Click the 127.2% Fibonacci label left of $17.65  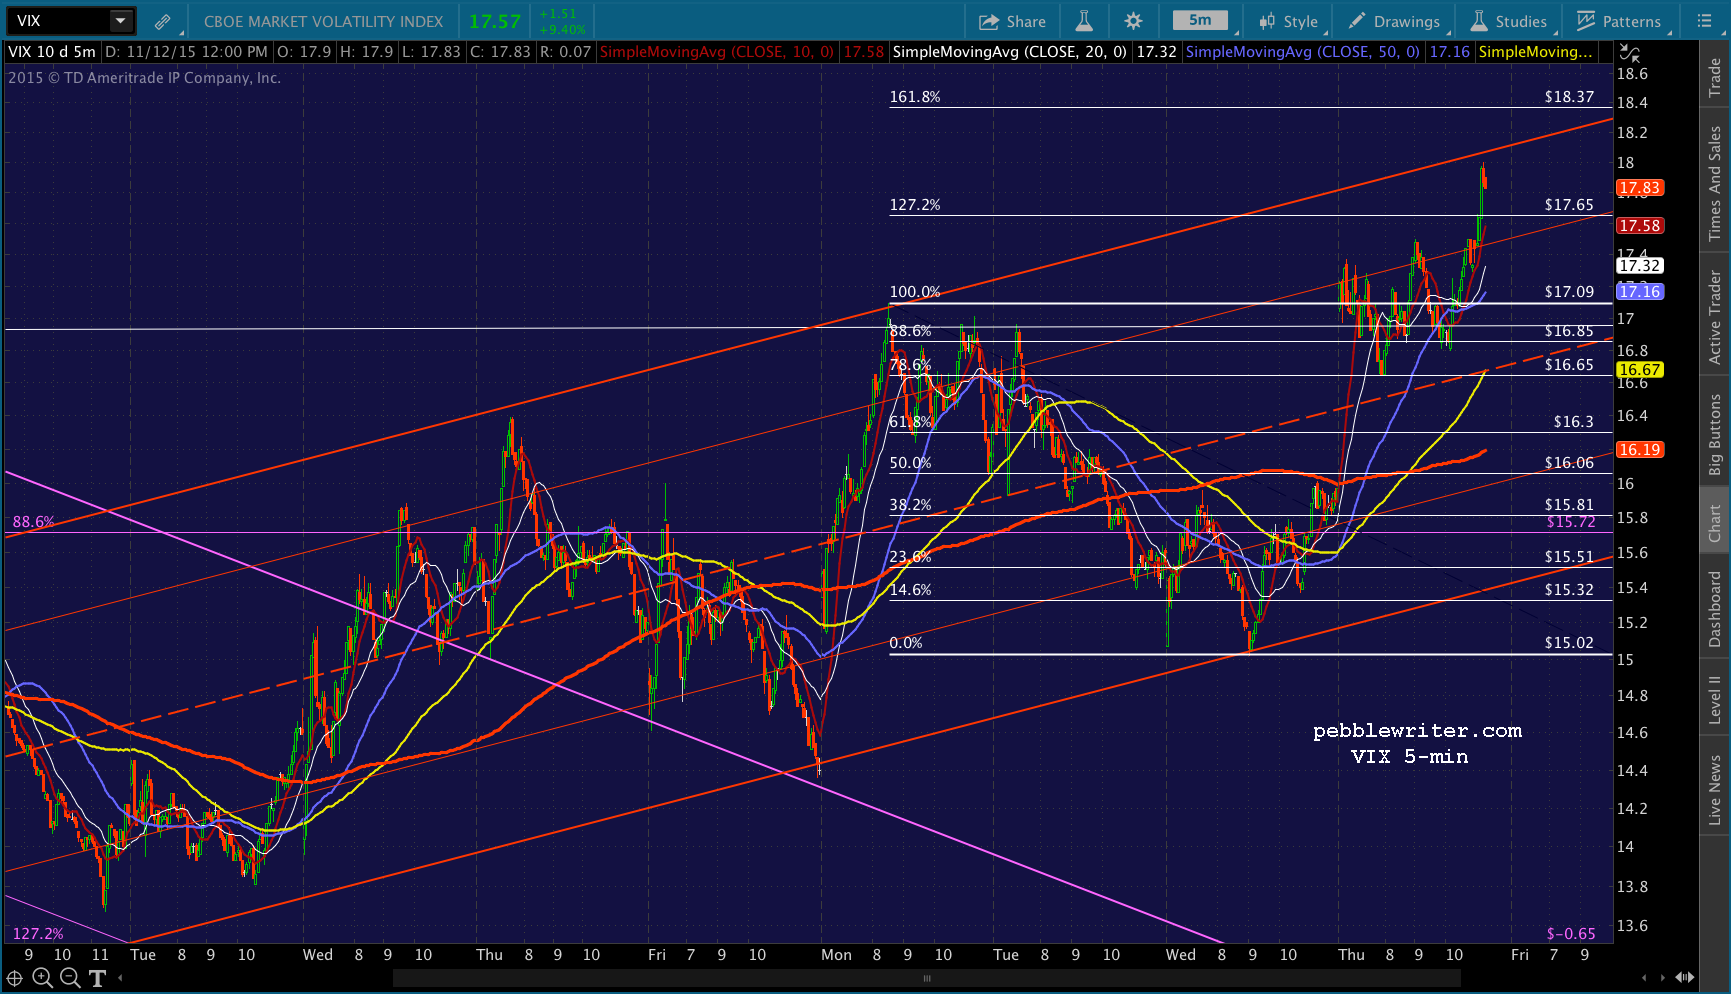[915, 205]
